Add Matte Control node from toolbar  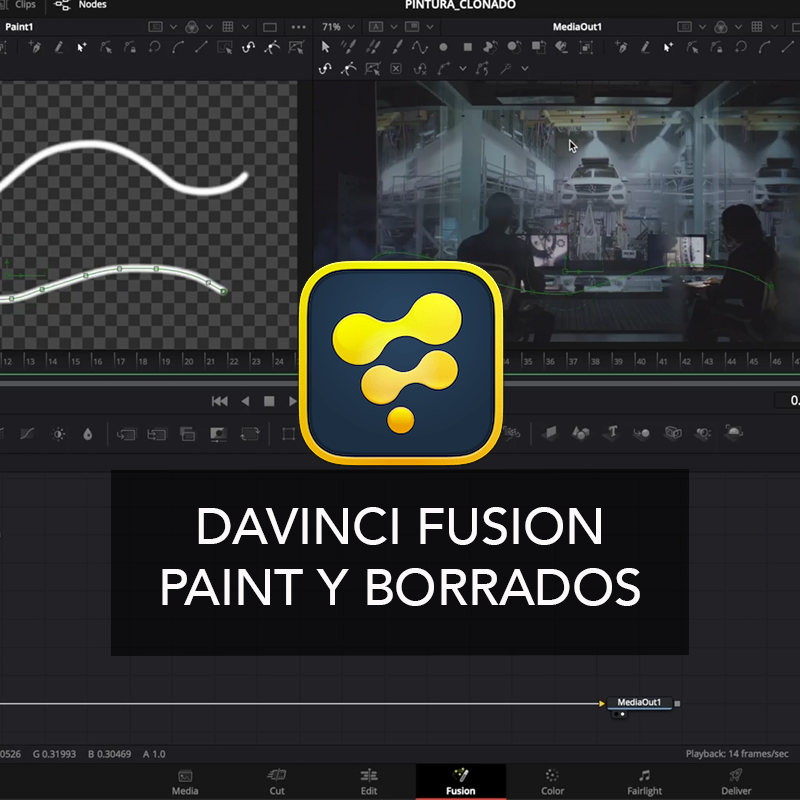(218, 434)
